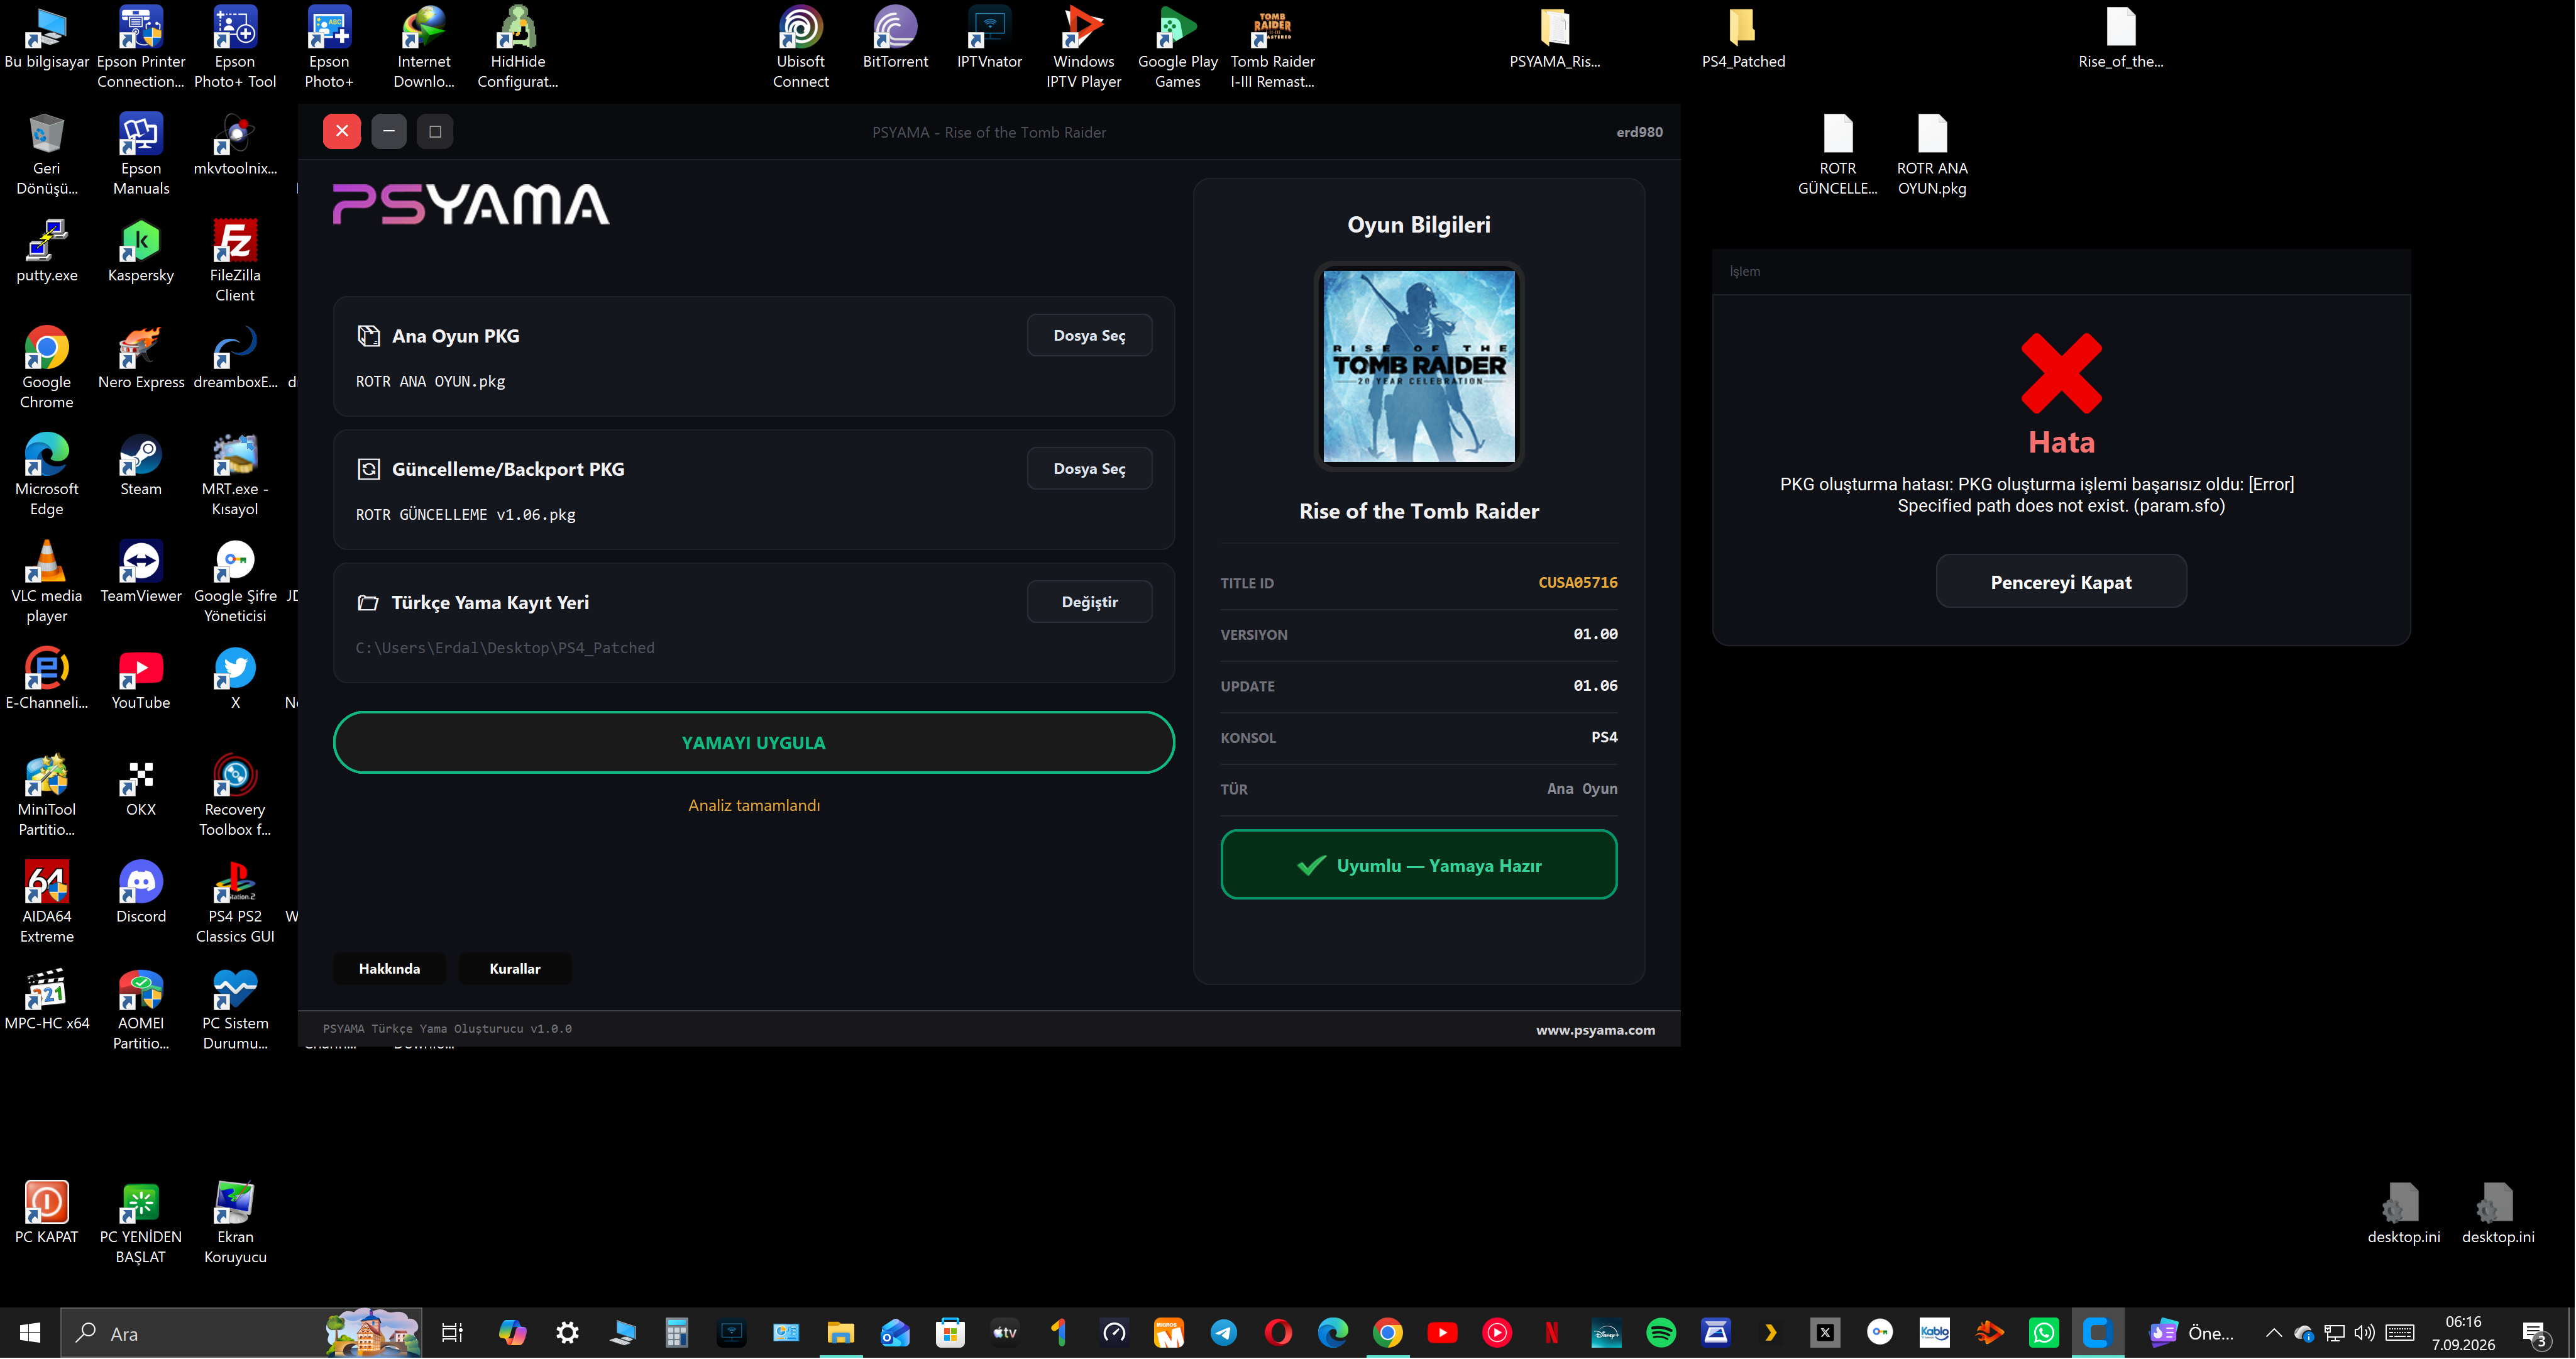Select the ROTR ANA OYUN.pkg desktop file
This screenshot has width=2576, height=1359.
tap(1931, 155)
